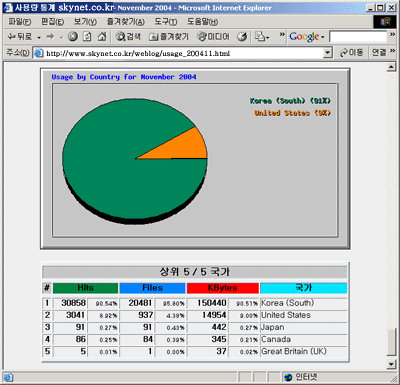Click the vertical scrollbar down arrow
The width and height of the screenshot is (400, 385).
391,364
